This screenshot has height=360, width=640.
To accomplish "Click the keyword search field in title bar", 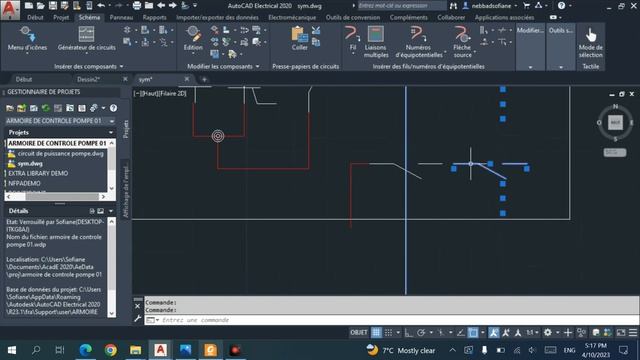I will pos(402,6).
